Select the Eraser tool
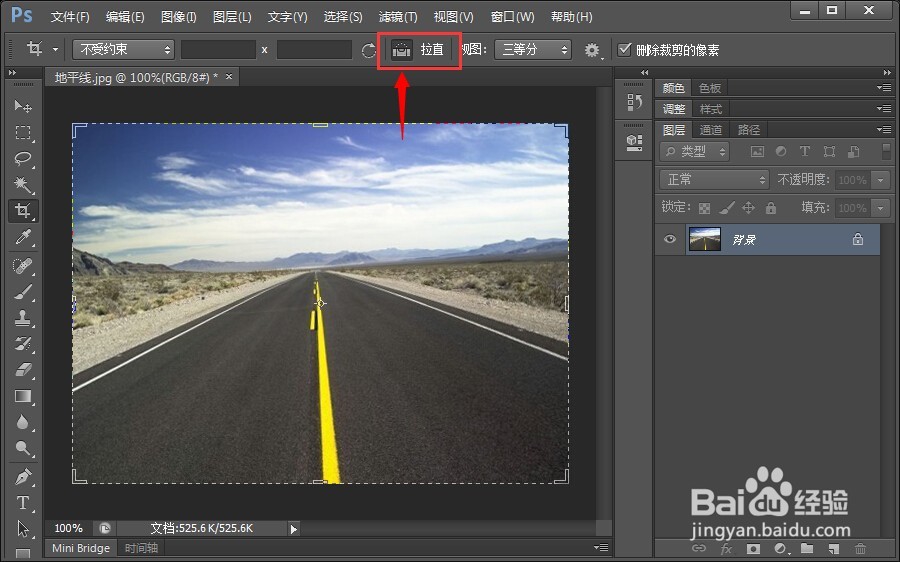 (23, 370)
